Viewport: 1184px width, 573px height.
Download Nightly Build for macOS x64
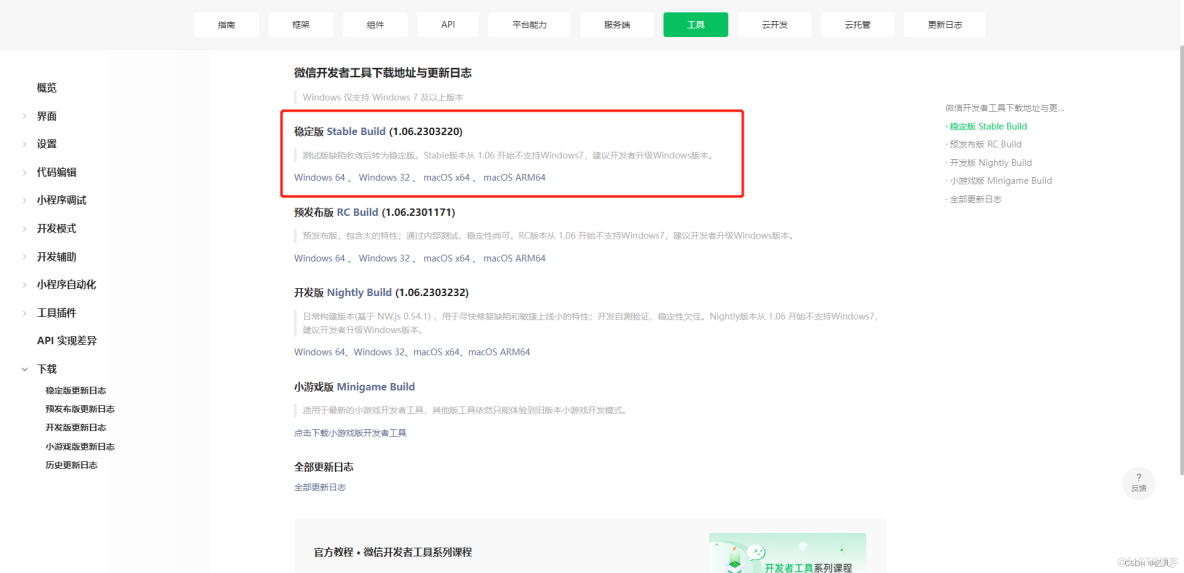pyautogui.click(x=436, y=352)
